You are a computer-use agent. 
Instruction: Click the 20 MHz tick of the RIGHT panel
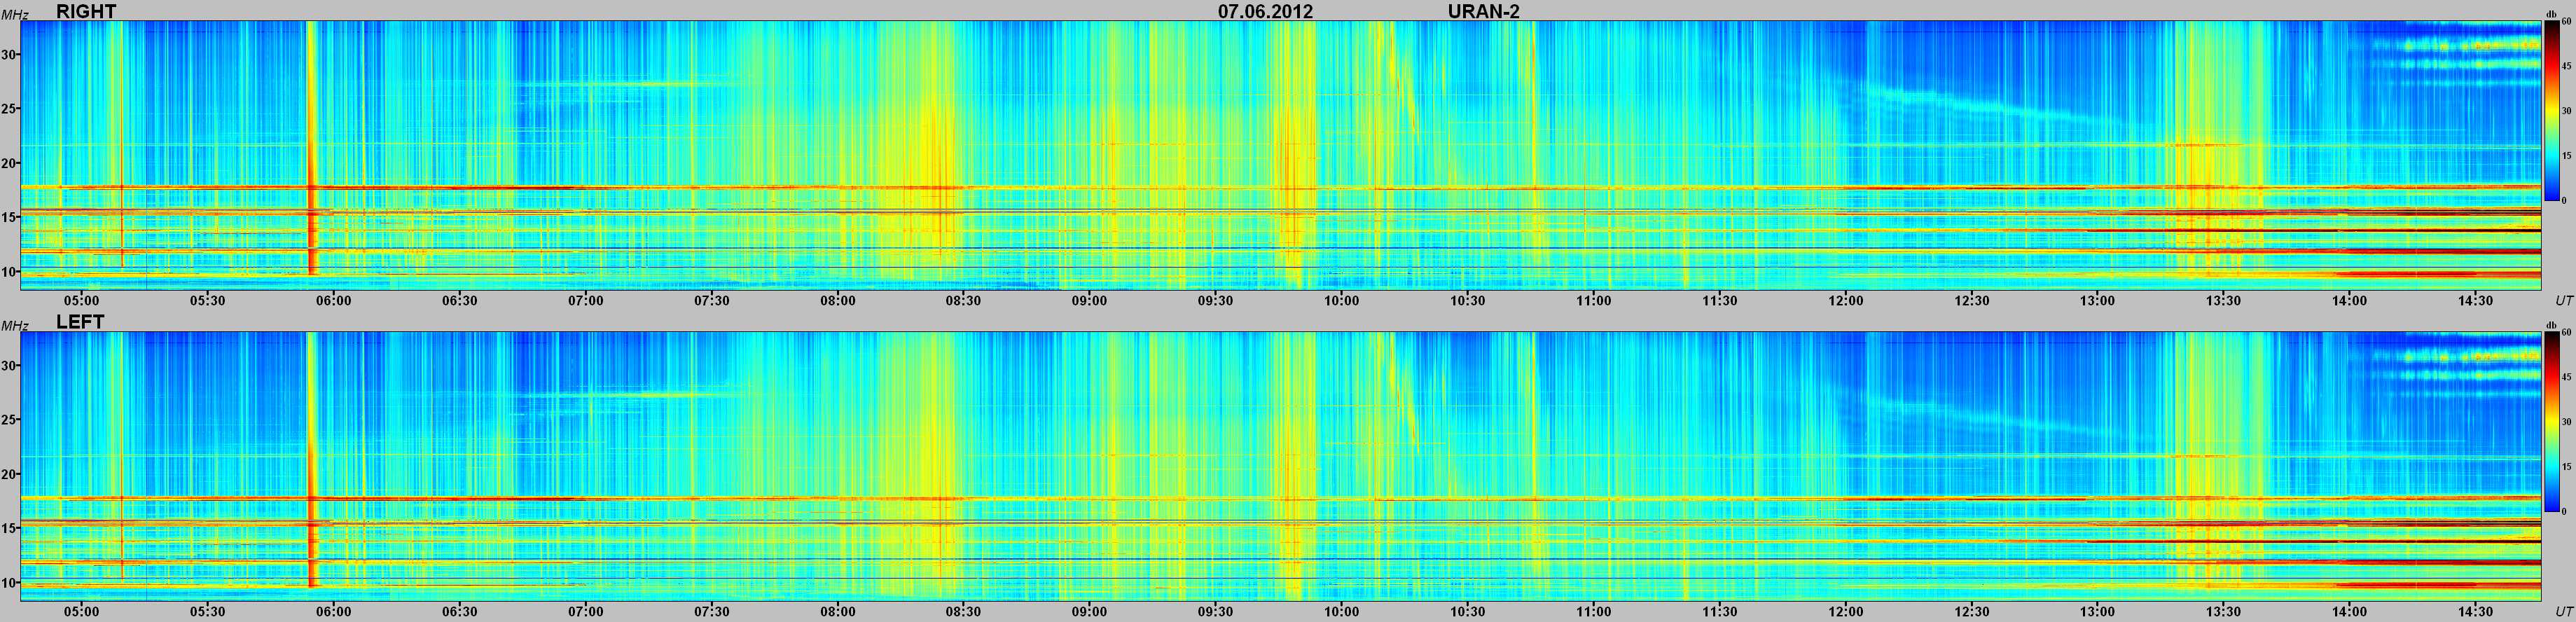[x=9, y=162]
